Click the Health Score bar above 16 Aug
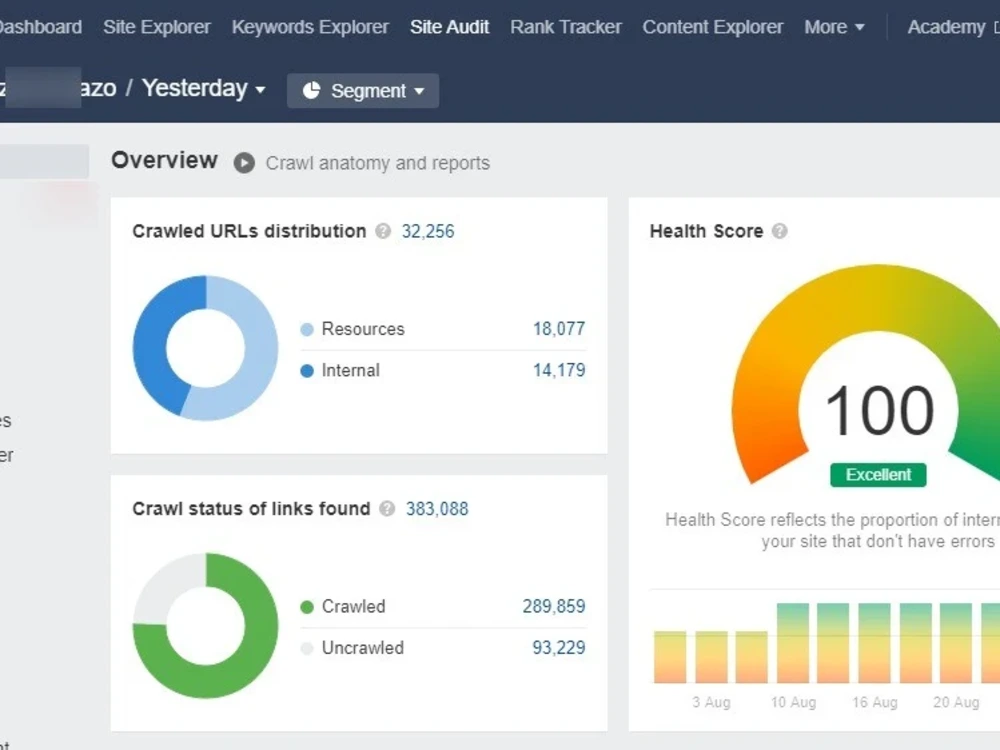 874,643
